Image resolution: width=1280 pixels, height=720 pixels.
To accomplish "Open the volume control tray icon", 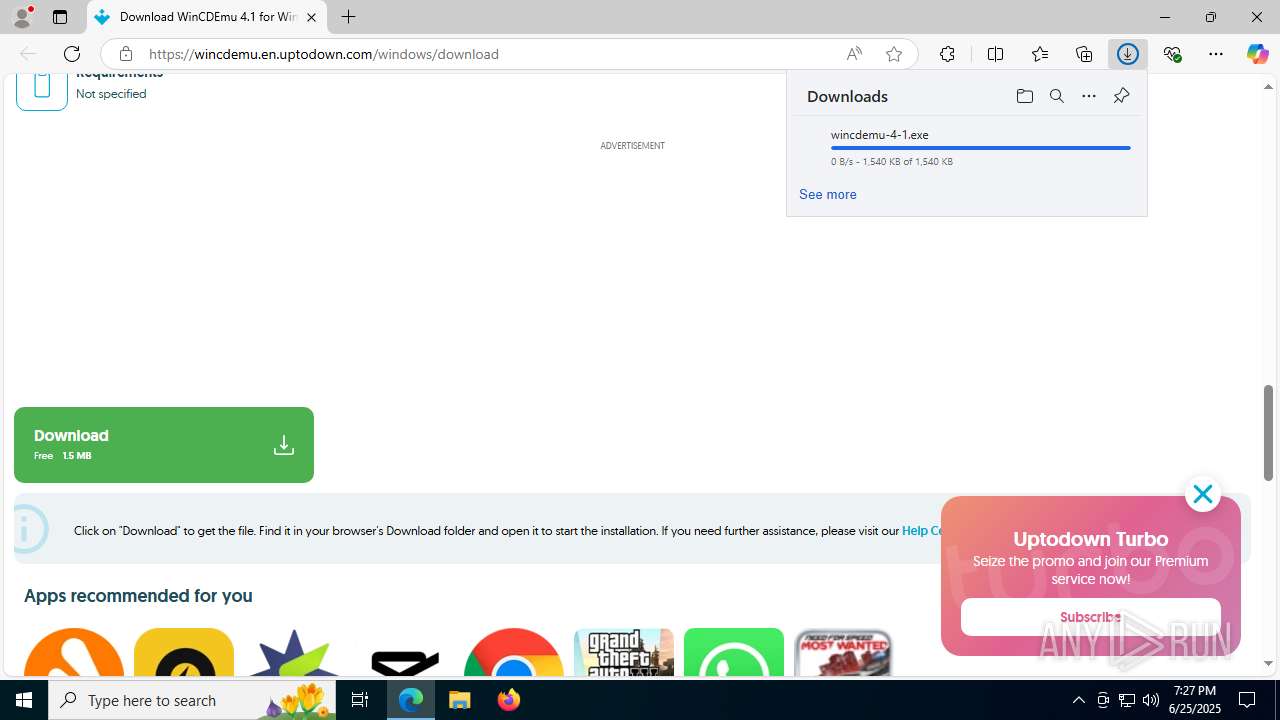I will pyautogui.click(x=1151, y=700).
